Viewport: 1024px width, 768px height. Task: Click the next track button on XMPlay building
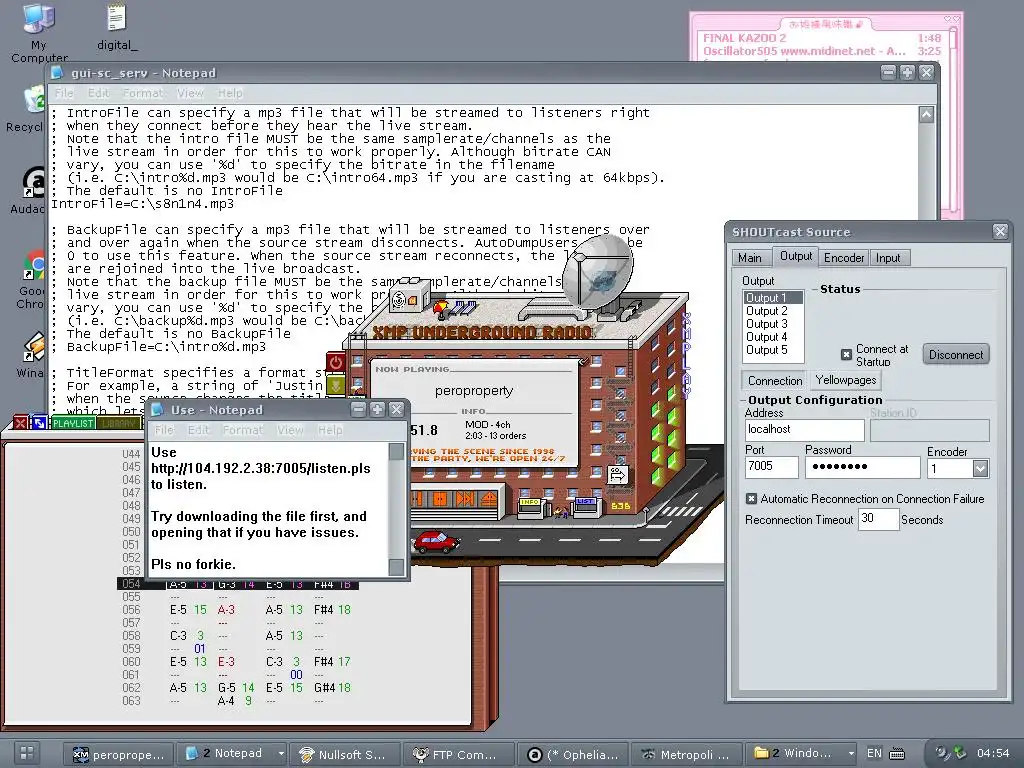[464, 499]
